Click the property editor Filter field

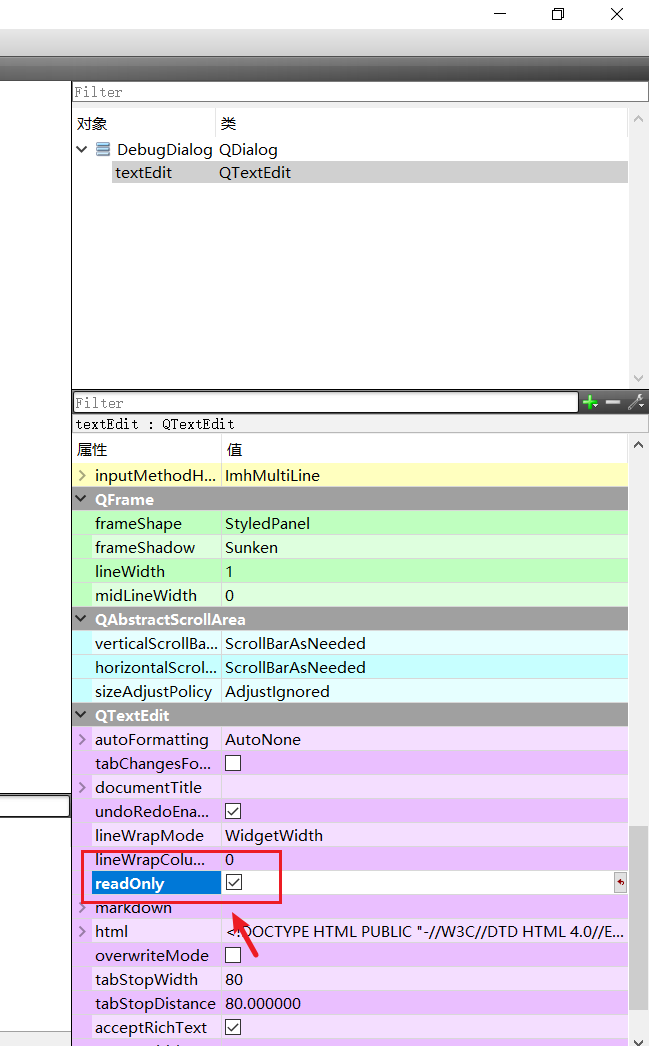pos(325,402)
